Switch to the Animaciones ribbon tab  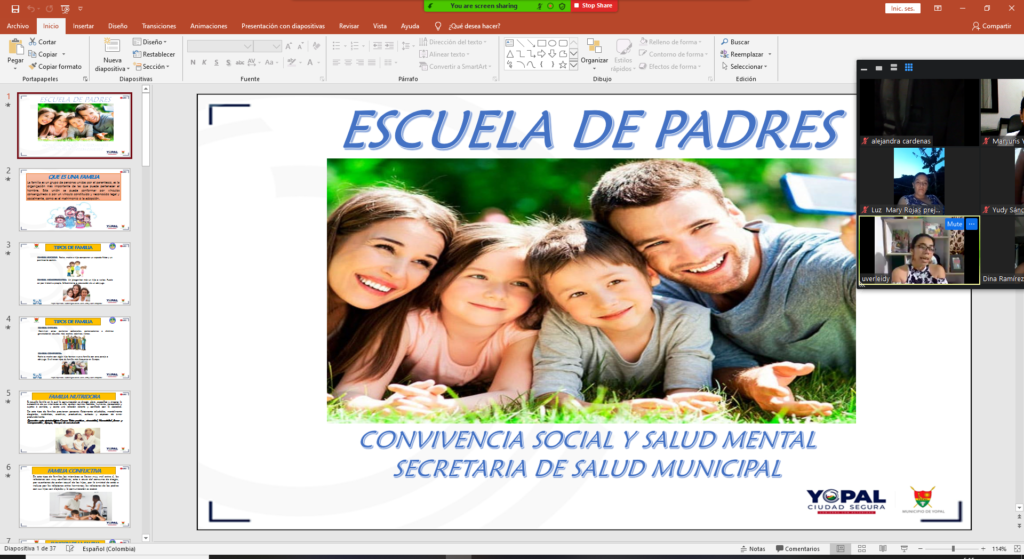click(208, 26)
